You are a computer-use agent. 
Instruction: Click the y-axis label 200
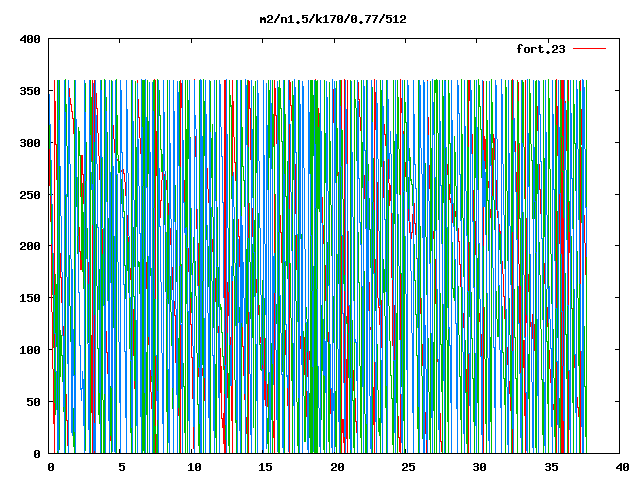[x=30, y=246]
